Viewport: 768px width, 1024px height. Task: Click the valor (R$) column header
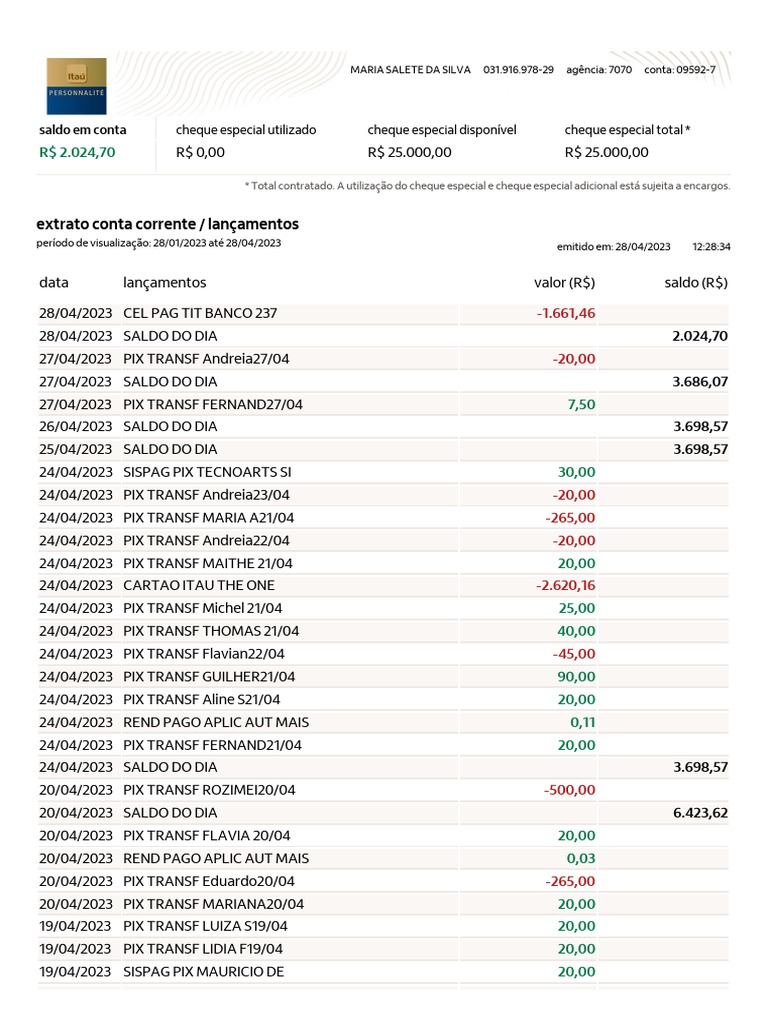coord(564,283)
